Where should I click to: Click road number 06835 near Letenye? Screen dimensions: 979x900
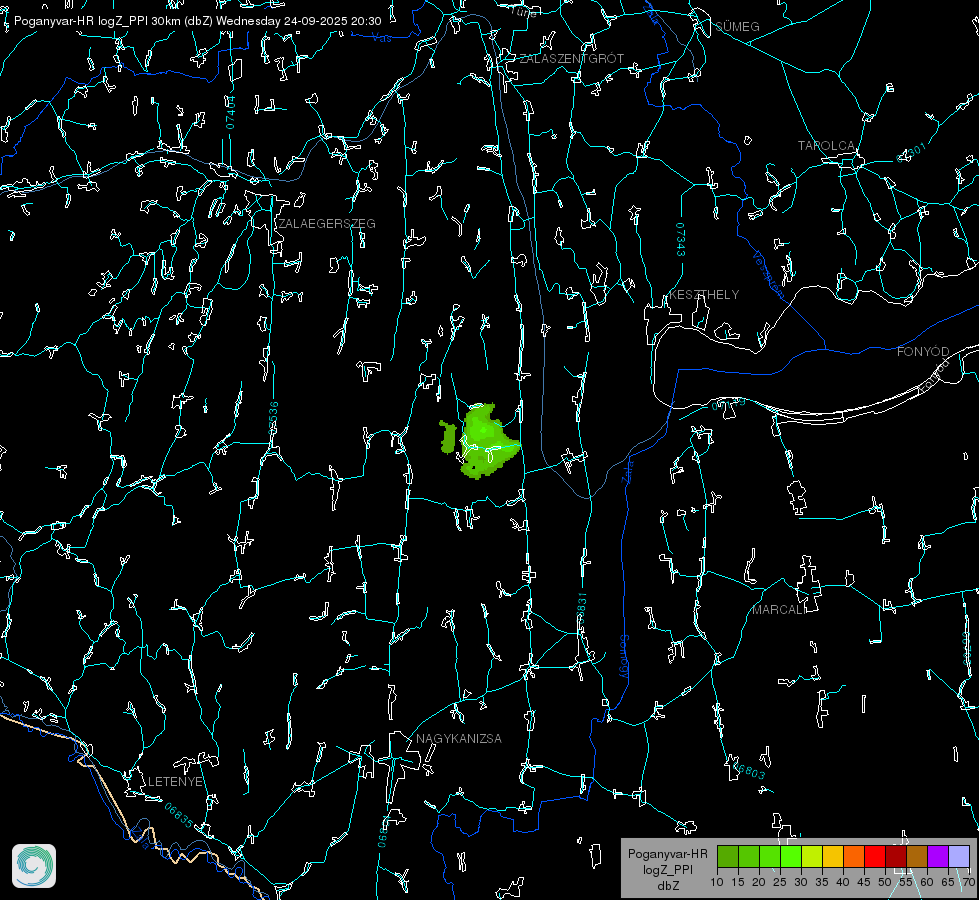tap(179, 816)
